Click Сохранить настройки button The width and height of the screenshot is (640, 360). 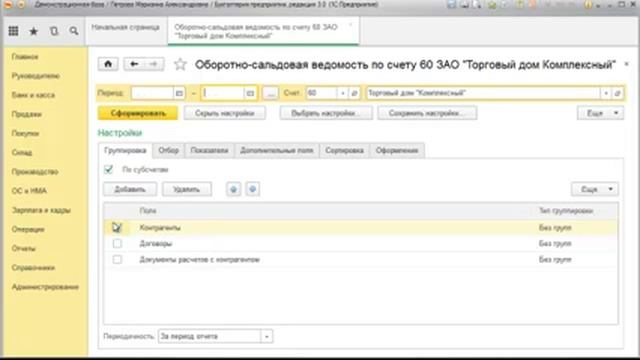pos(427,113)
